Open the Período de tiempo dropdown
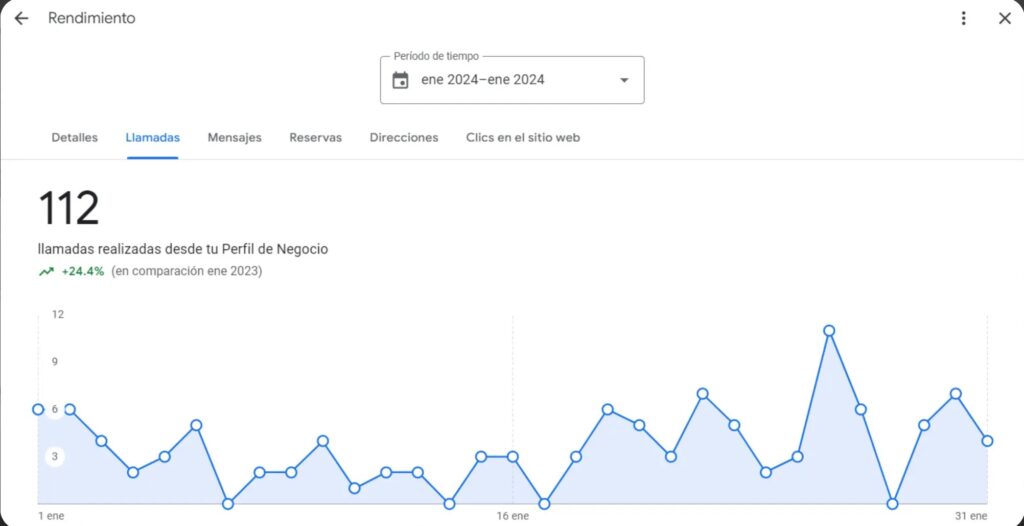The height and width of the screenshot is (526, 1024). [x=512, y=80]
